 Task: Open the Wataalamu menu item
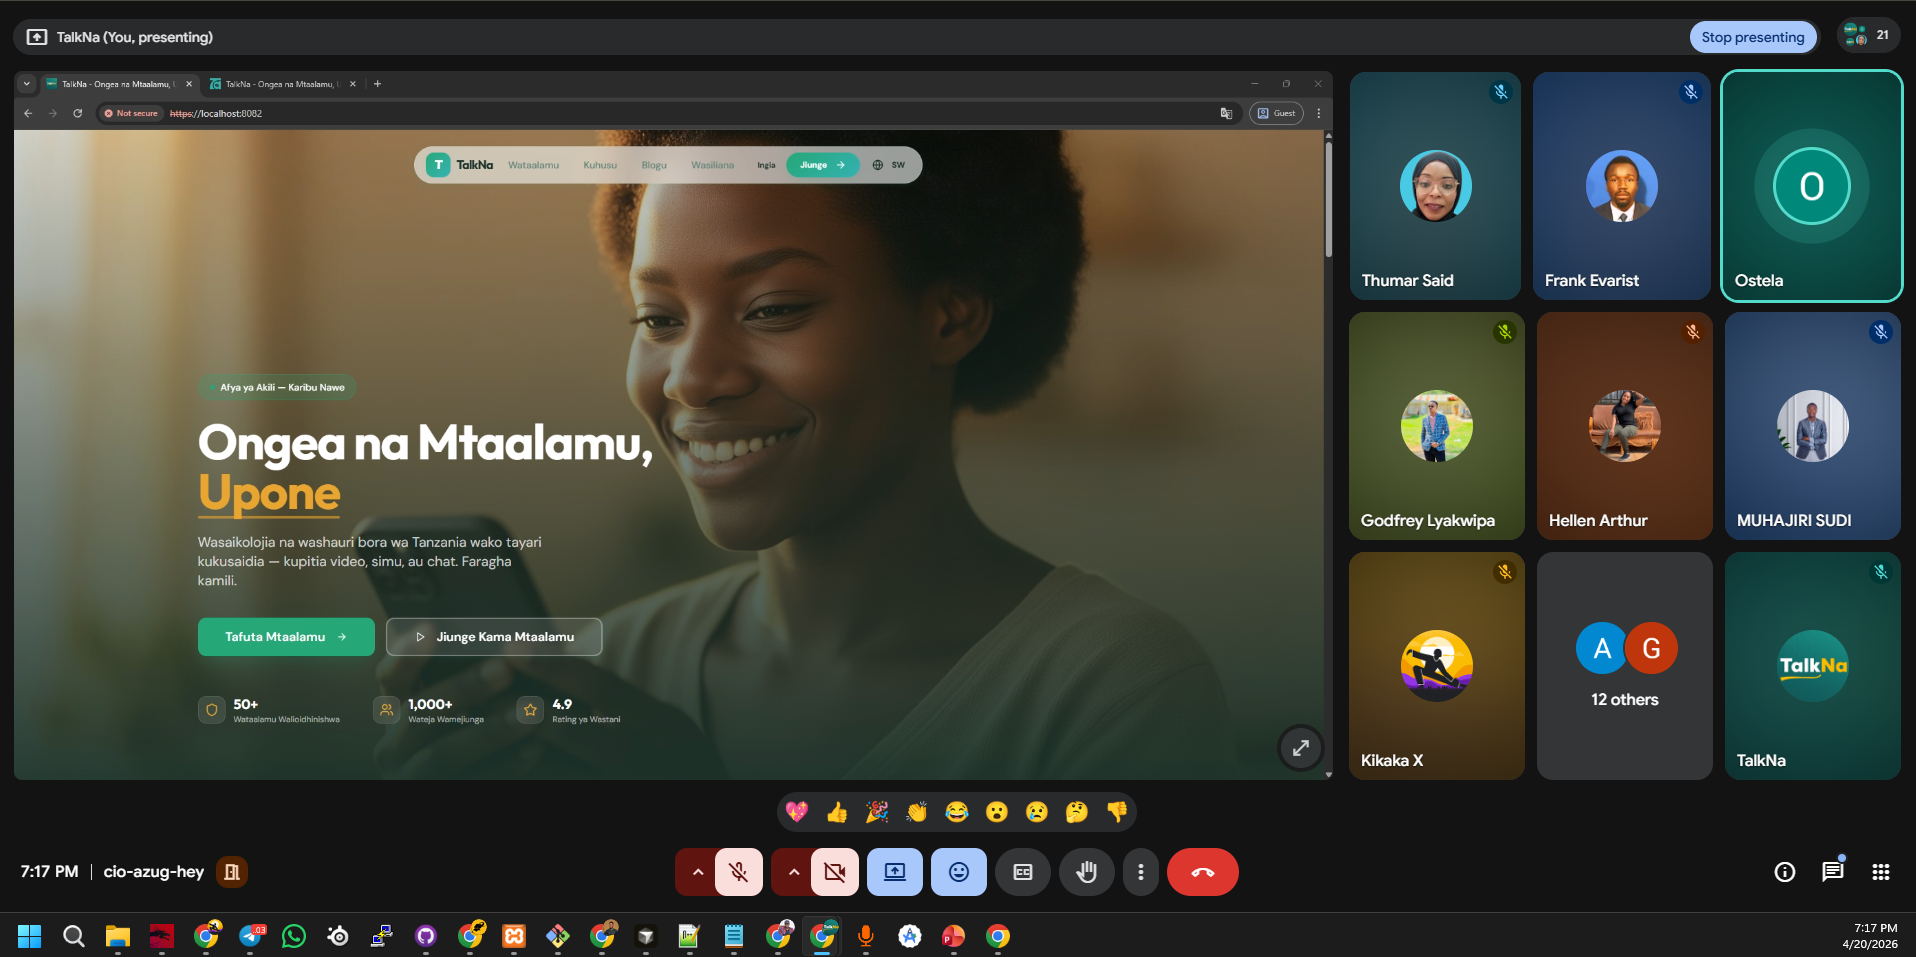(533, 165)
